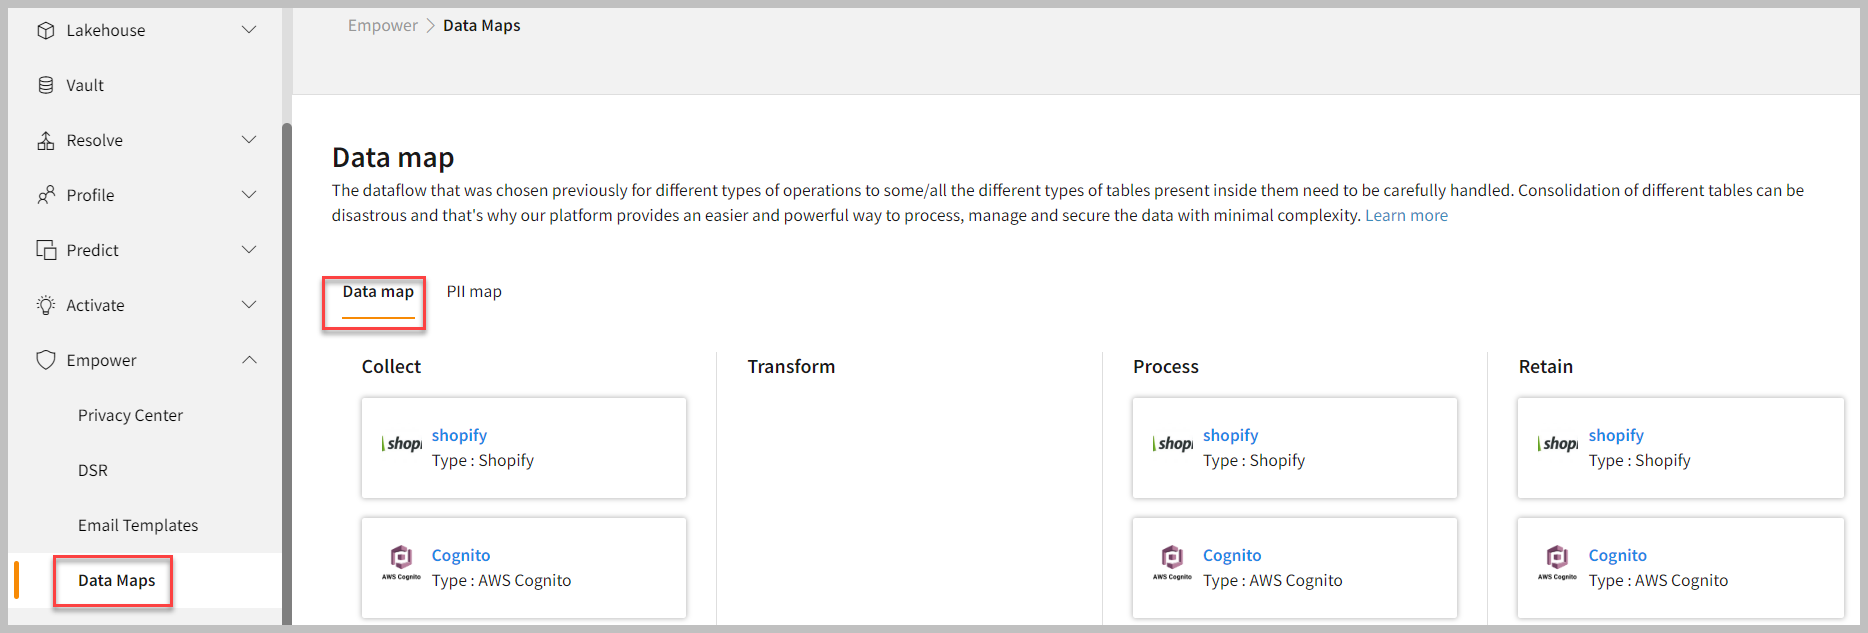The width and height of the screenshot is (1868, 633).
Task: Click AWS Cognito logo in Process column
Action: coord(1172,562)
